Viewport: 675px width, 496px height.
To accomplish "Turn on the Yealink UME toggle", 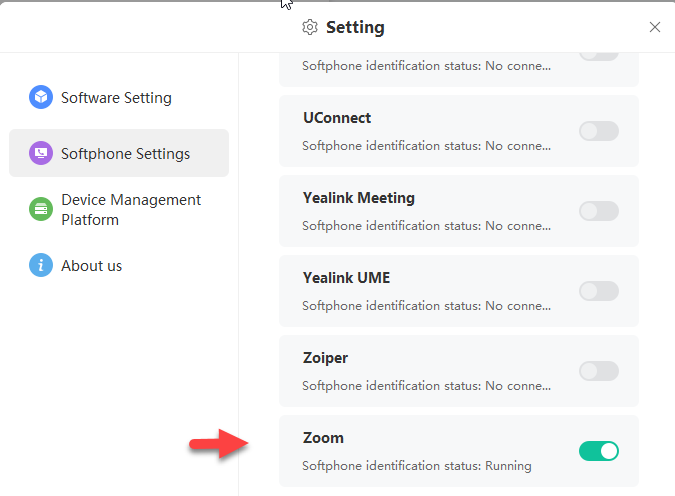I will tap(598, 291).
